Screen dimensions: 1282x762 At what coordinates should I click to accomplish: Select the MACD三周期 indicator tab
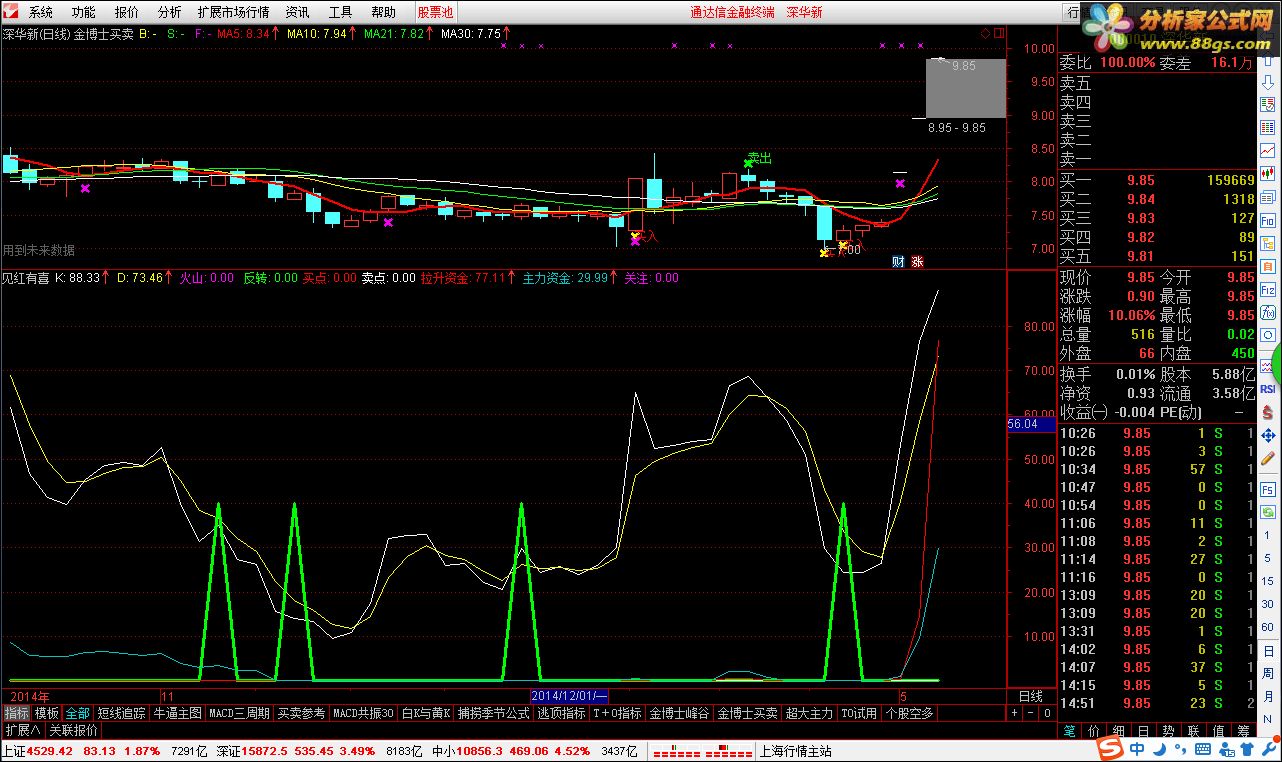pyautogui.click(x=240, y=713)
